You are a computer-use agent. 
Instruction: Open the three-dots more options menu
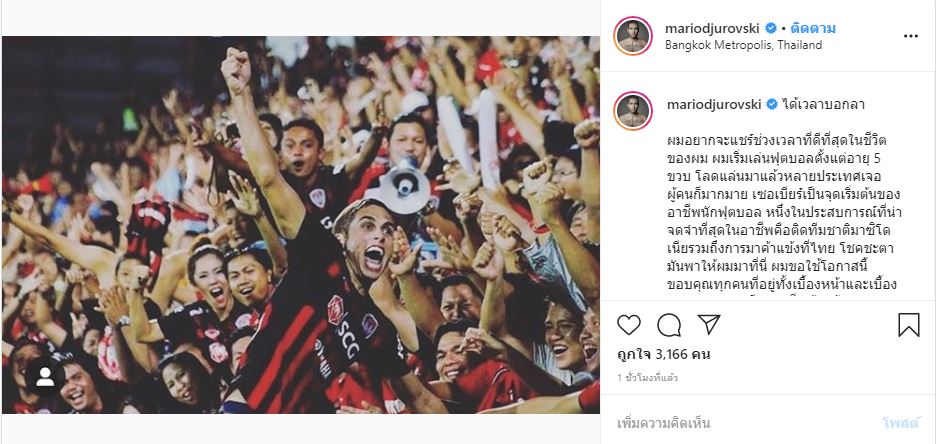coord(910,36)
